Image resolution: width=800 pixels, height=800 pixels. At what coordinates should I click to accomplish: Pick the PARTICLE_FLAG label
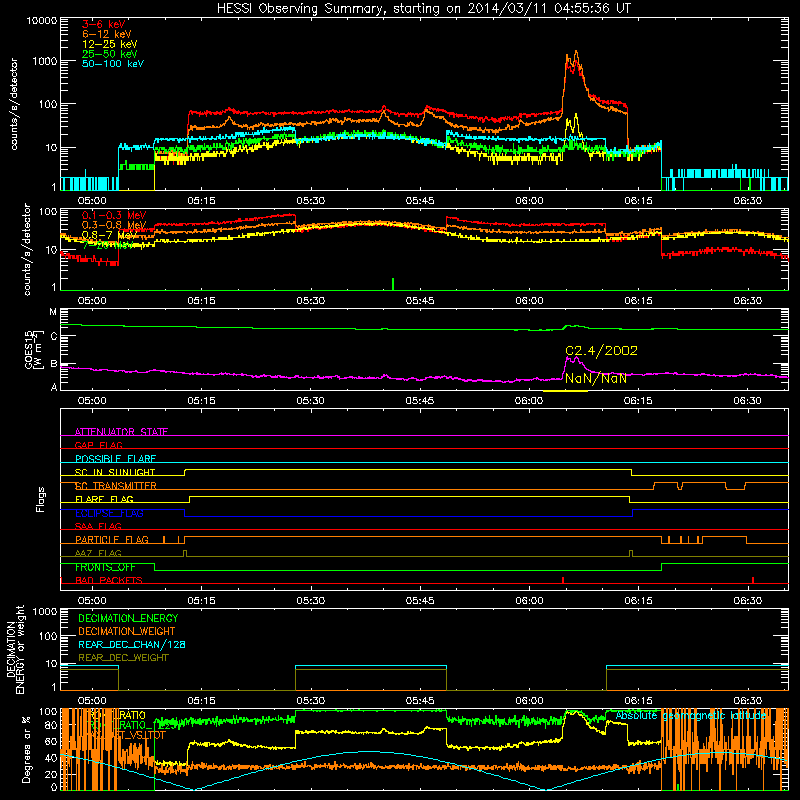click(x=112, y=540)
